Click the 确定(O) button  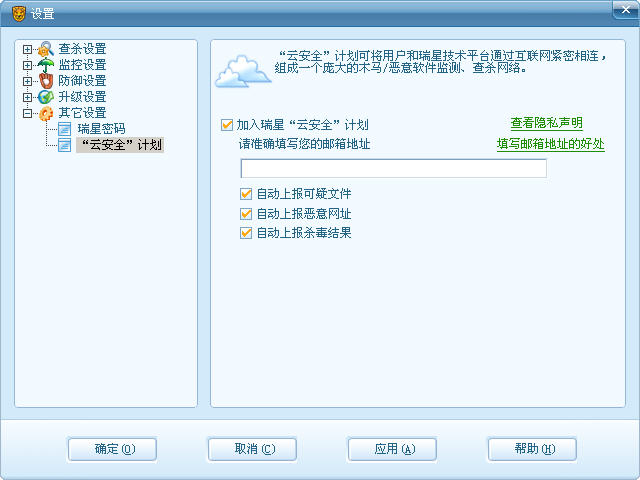point(112,449)
